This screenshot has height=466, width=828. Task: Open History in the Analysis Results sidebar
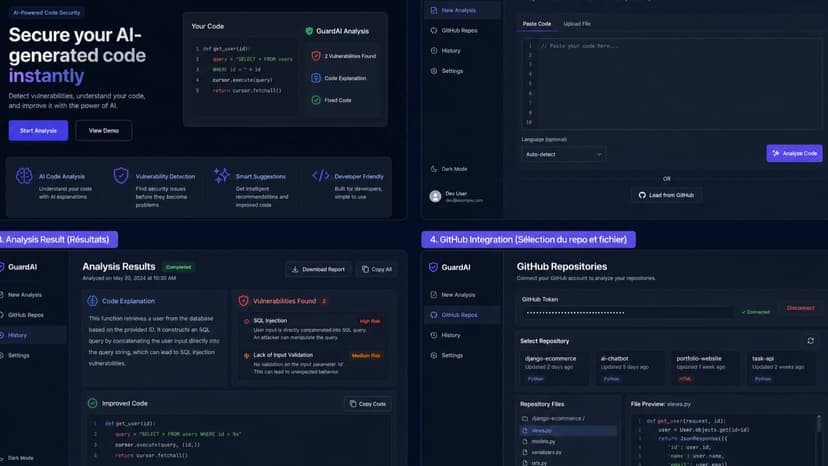coord(33,335)
